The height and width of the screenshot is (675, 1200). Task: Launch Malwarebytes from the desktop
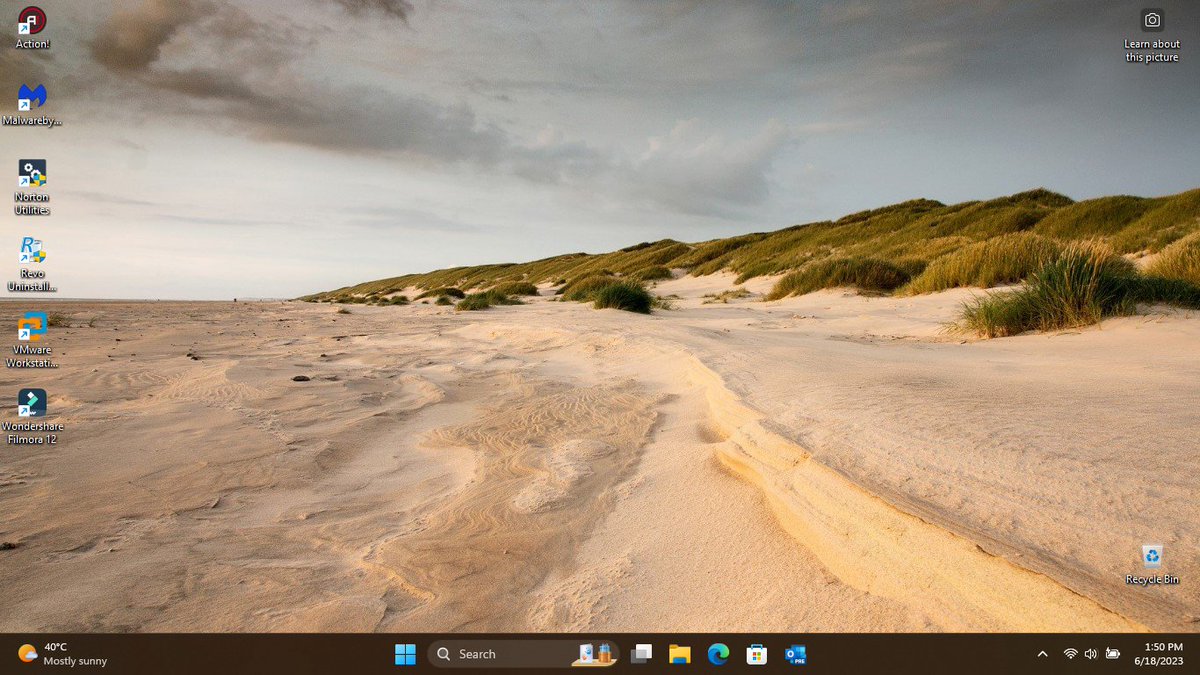point(30,100)
